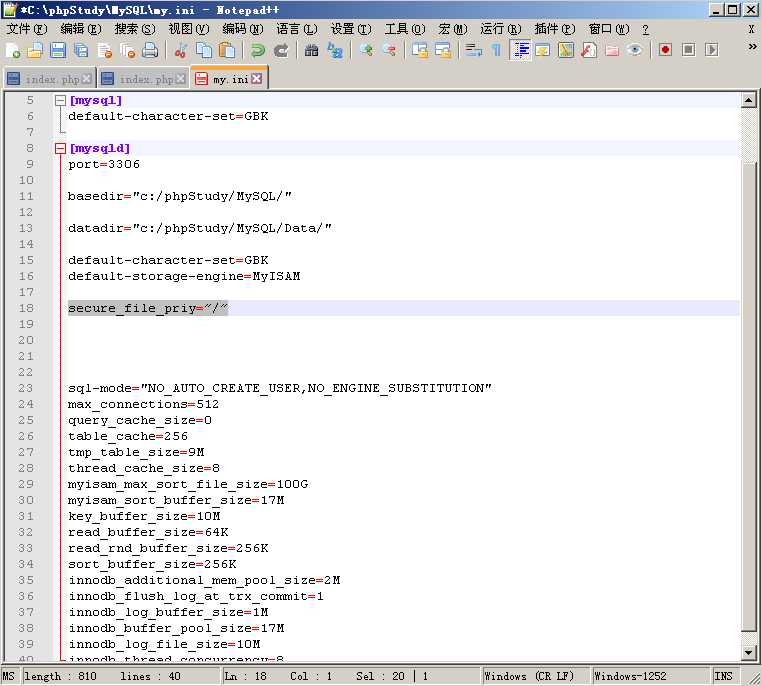Open the Replace toolbar icon
This screenshot has width=762, height=686.
334,51
